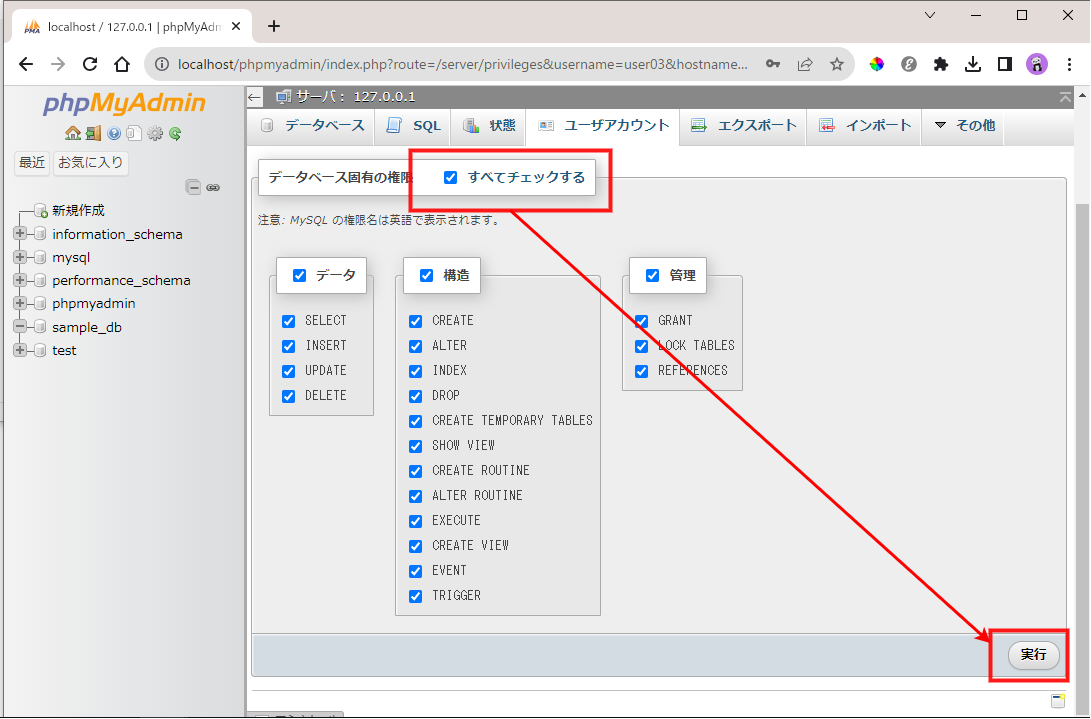
Task: Open the その他 dropdown menu
Action: [x=963, y=126]
